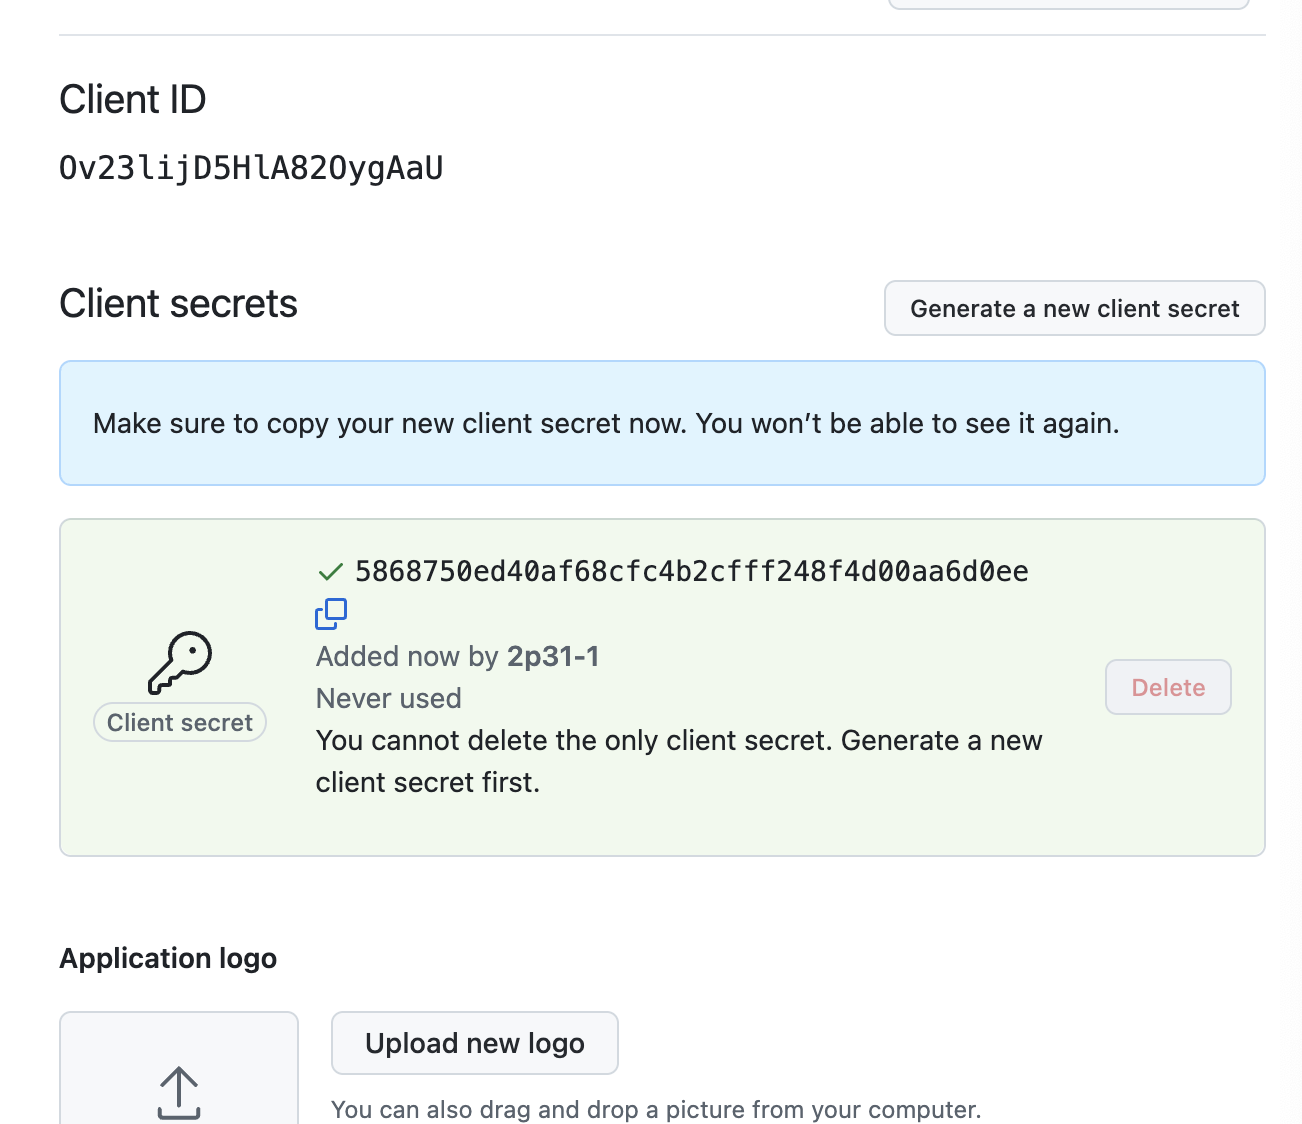The image size is (1302, 1124).
Task: Click the drag and drop picture hint
Action: click(x=656, y=1109)
